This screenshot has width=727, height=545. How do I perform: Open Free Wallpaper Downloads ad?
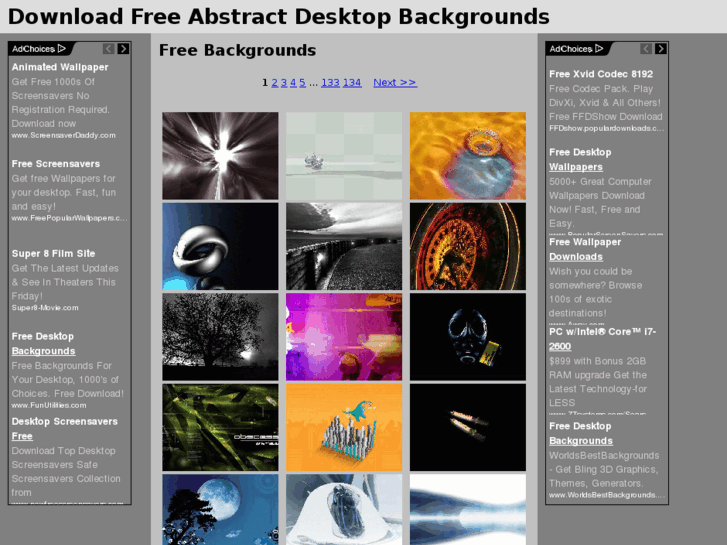click(x=585, y=250)
